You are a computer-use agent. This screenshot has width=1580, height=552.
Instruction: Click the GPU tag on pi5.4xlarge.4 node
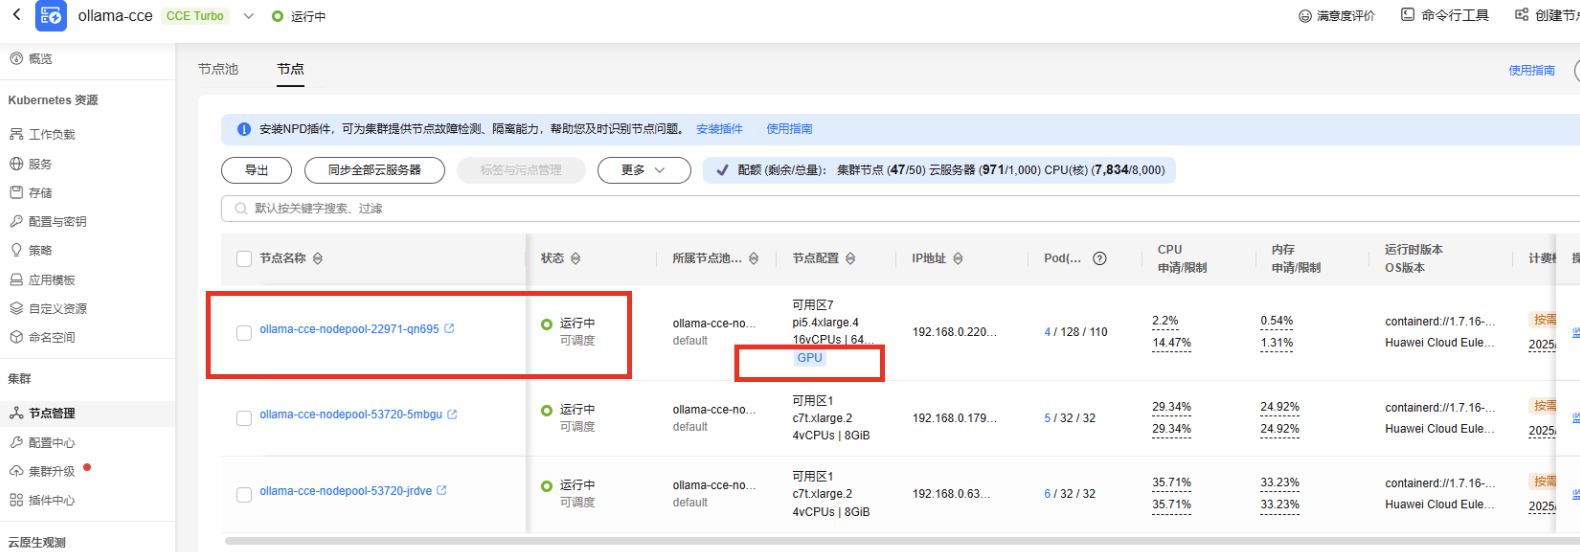[x=810, y=358]
